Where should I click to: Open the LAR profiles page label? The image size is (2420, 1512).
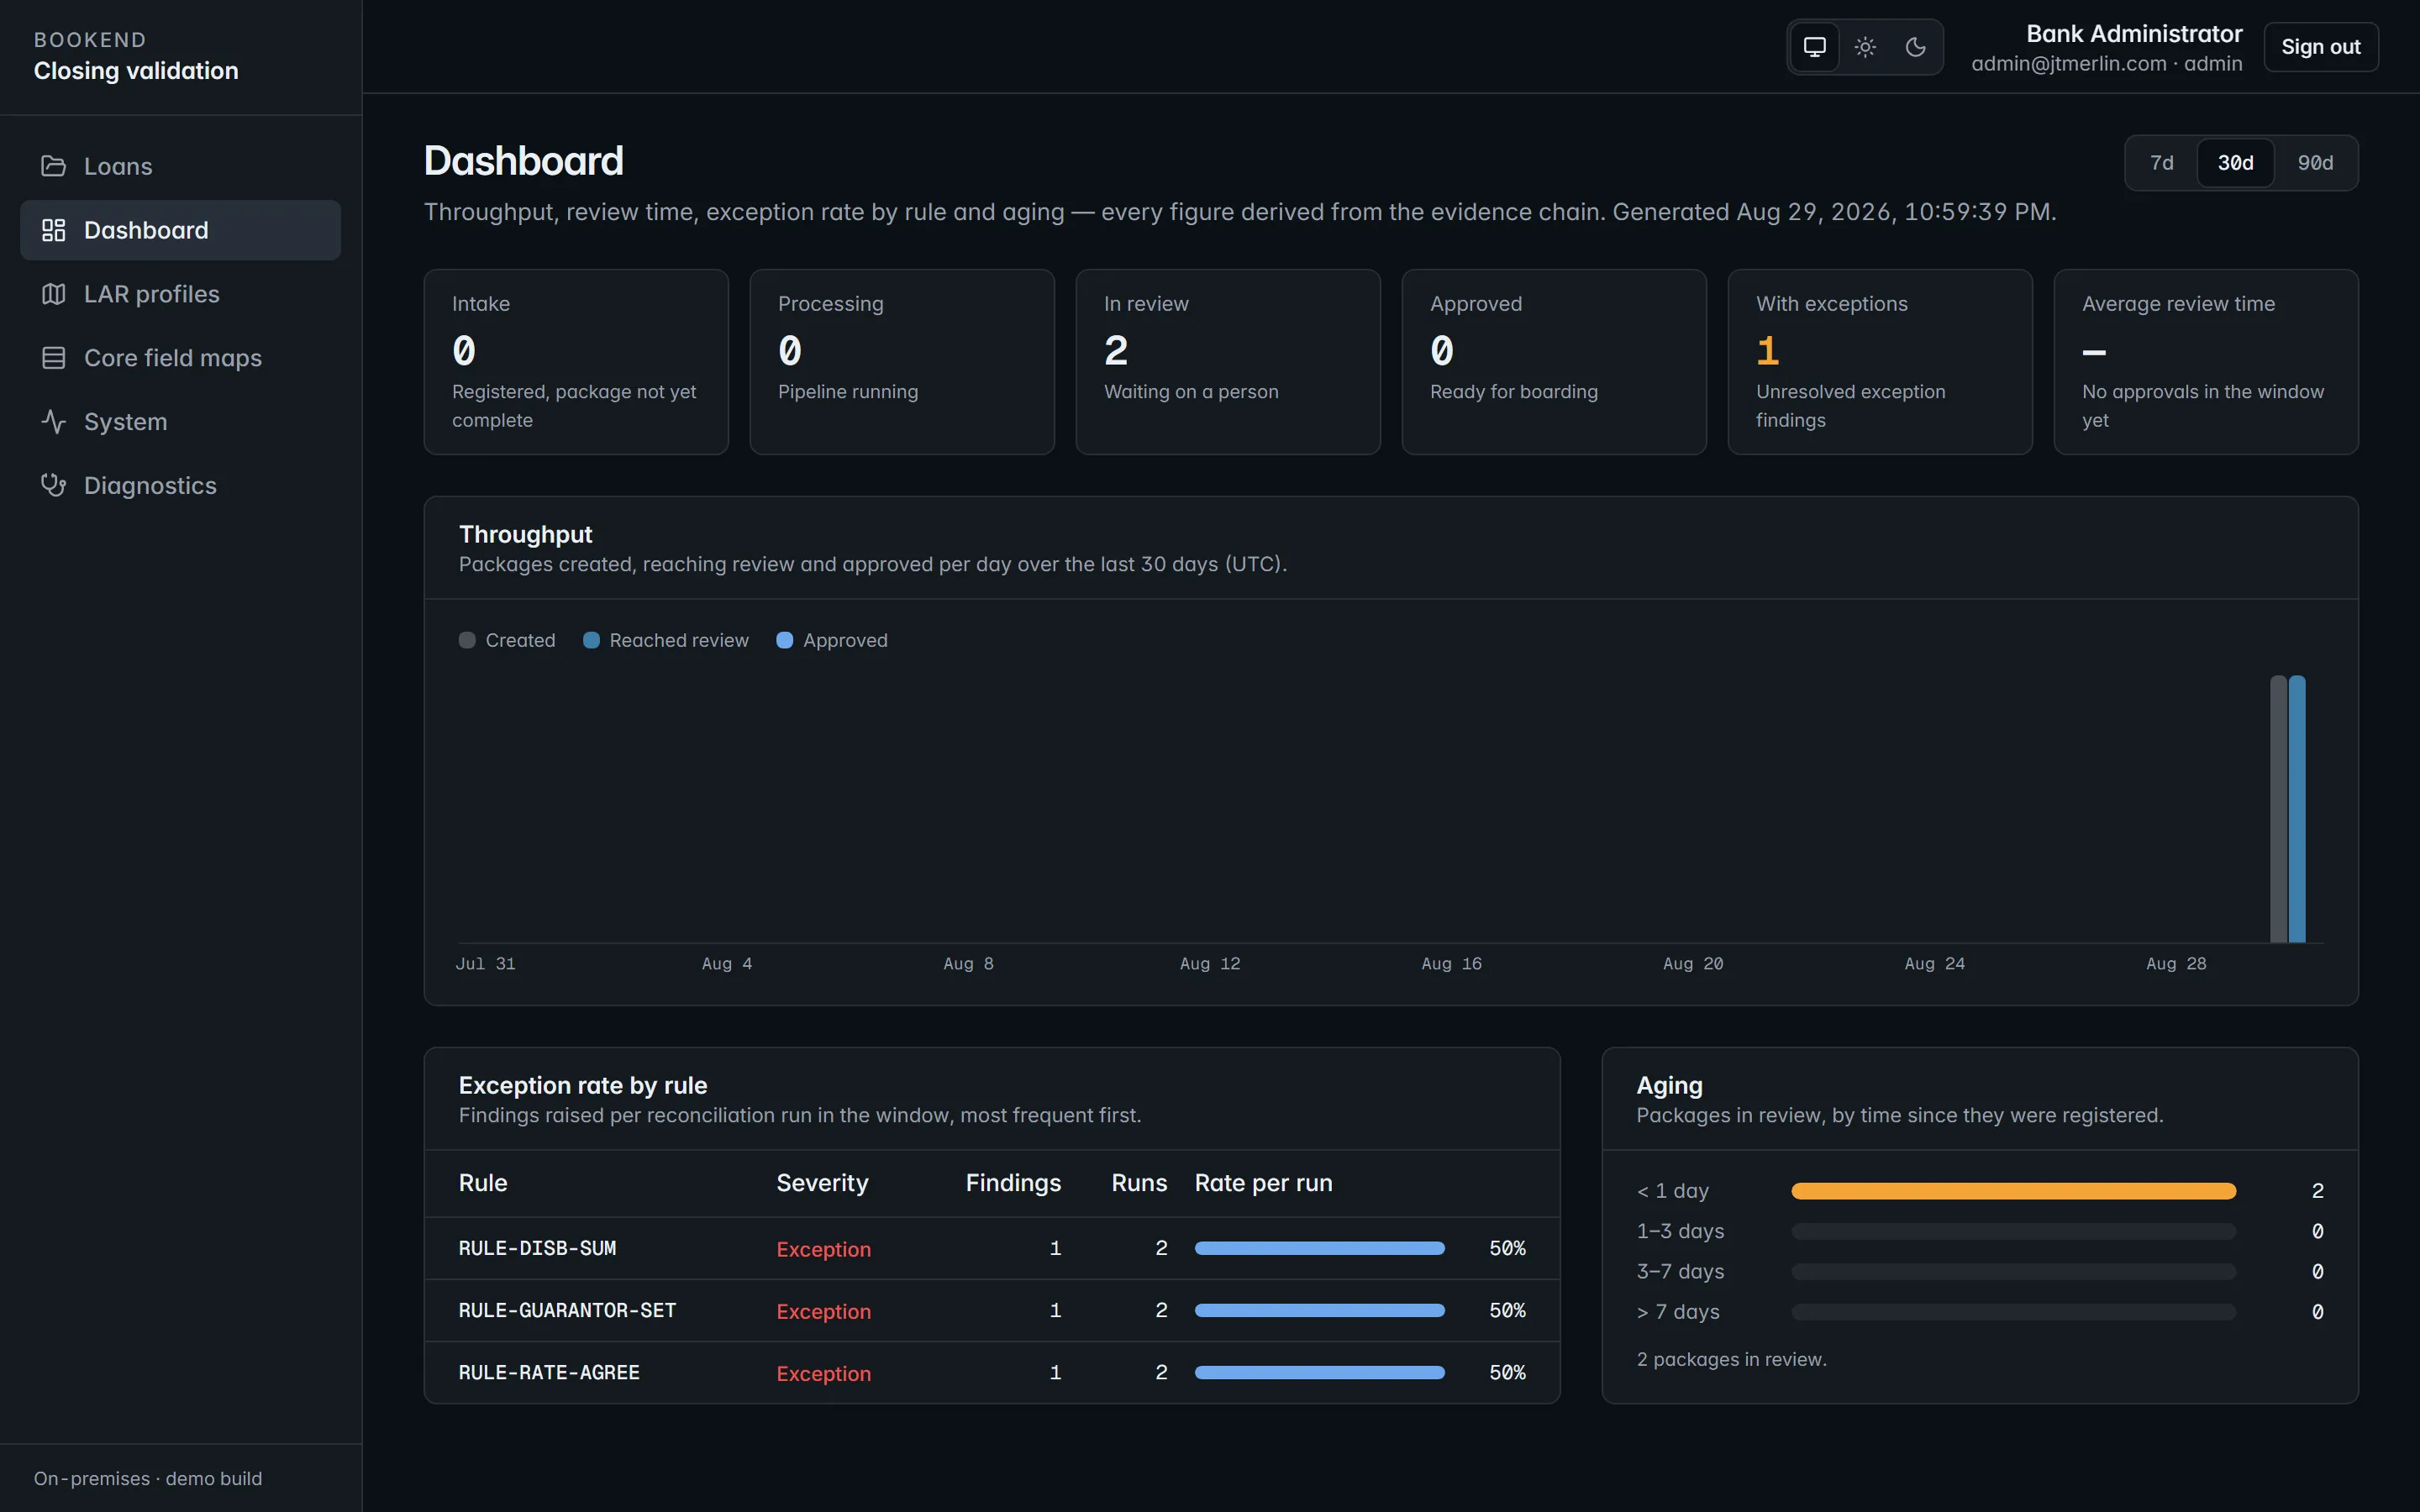pyautogui.click(x=152, y=294)
